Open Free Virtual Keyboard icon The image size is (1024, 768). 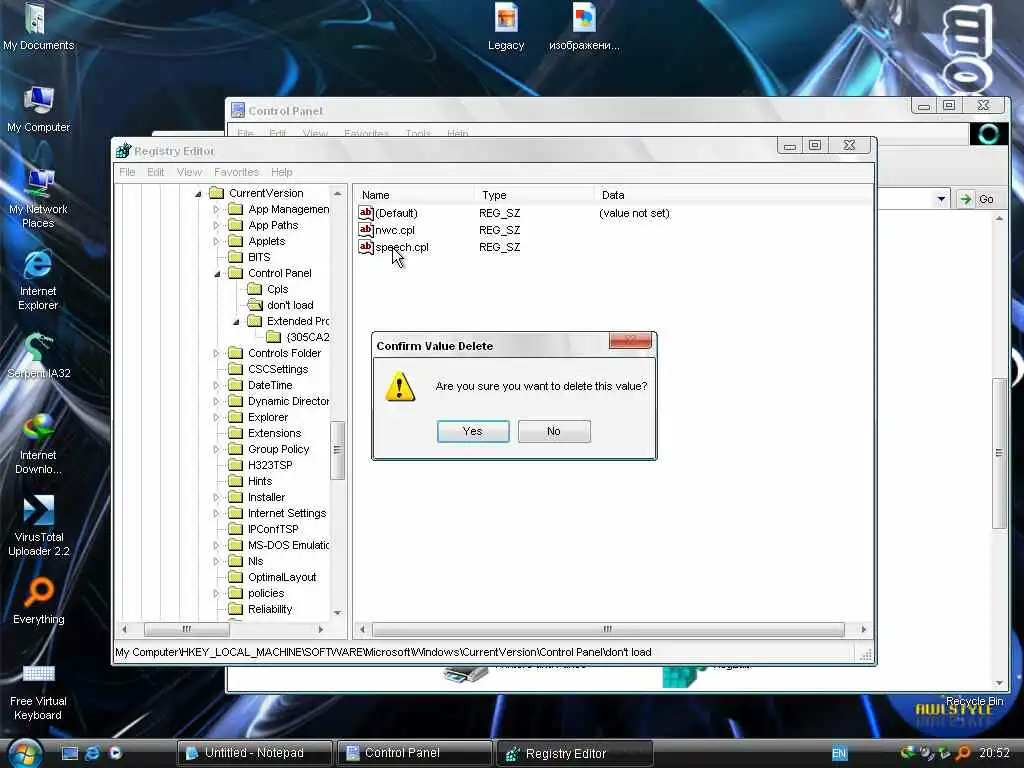(38, 690)
